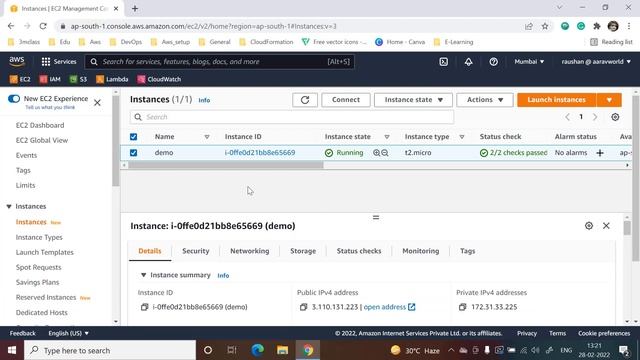Filter Instance state column arrow
Screen dimensions: 640x360
tap(387, 137)
